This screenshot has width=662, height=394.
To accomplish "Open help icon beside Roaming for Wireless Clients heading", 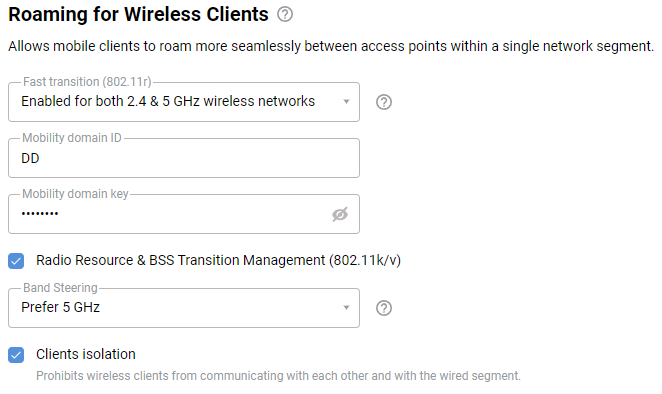I will coord(285,14).
